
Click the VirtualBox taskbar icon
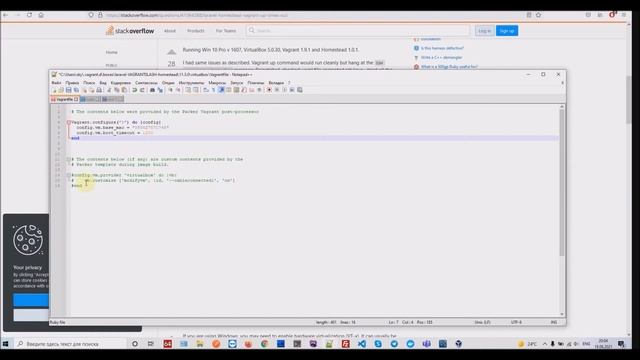[459, 344]
